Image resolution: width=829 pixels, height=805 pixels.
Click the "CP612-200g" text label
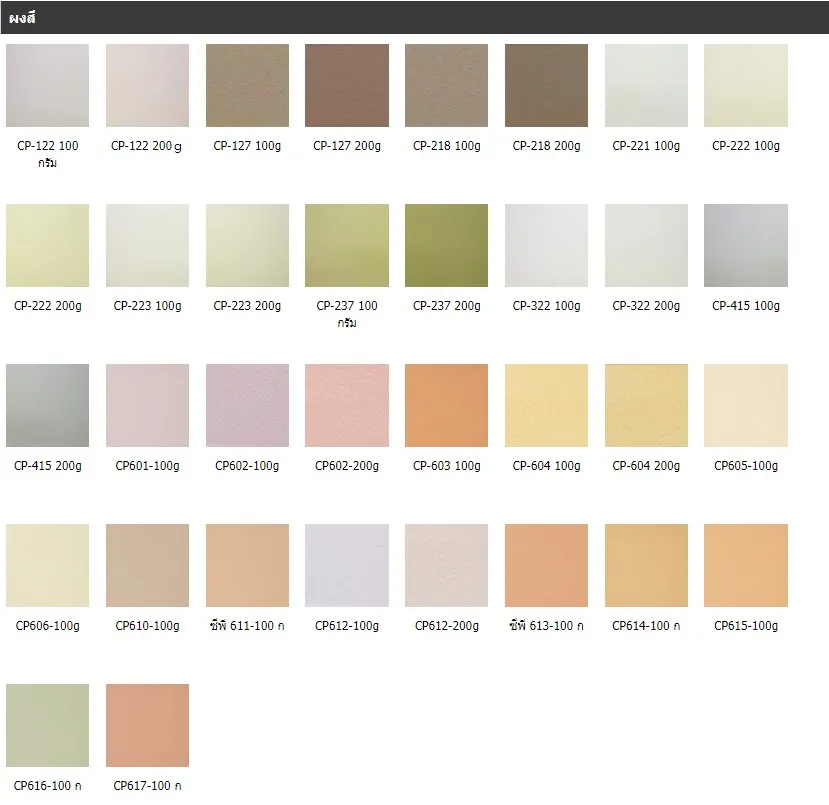point(447,626)
